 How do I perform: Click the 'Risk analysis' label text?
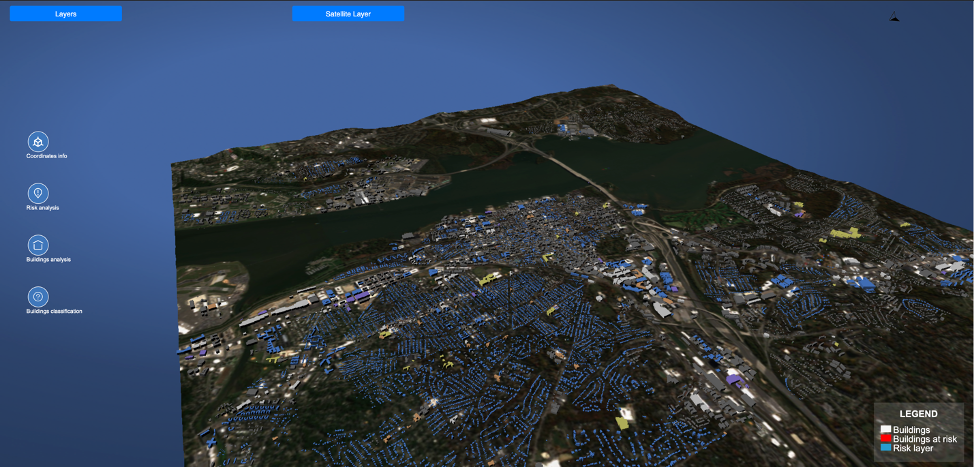43,208
